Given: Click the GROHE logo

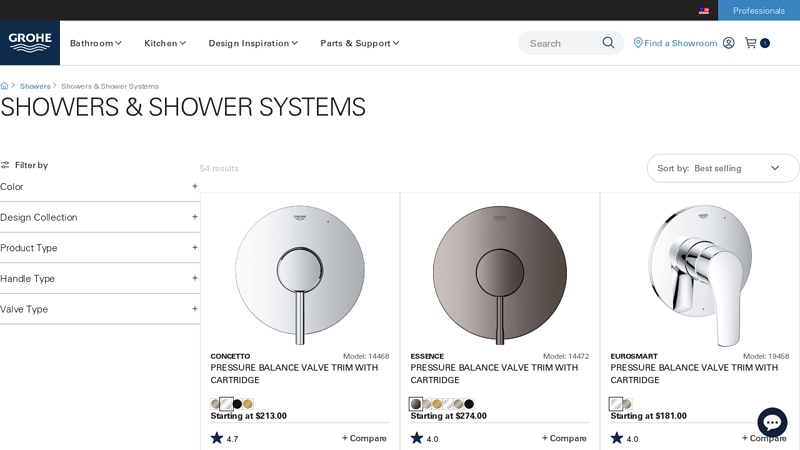Looking at the screenshot, I should coord(30,43).
